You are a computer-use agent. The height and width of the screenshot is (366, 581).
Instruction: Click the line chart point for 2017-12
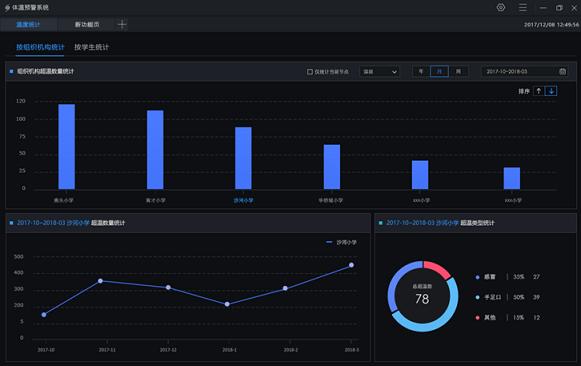click(168, 287)
